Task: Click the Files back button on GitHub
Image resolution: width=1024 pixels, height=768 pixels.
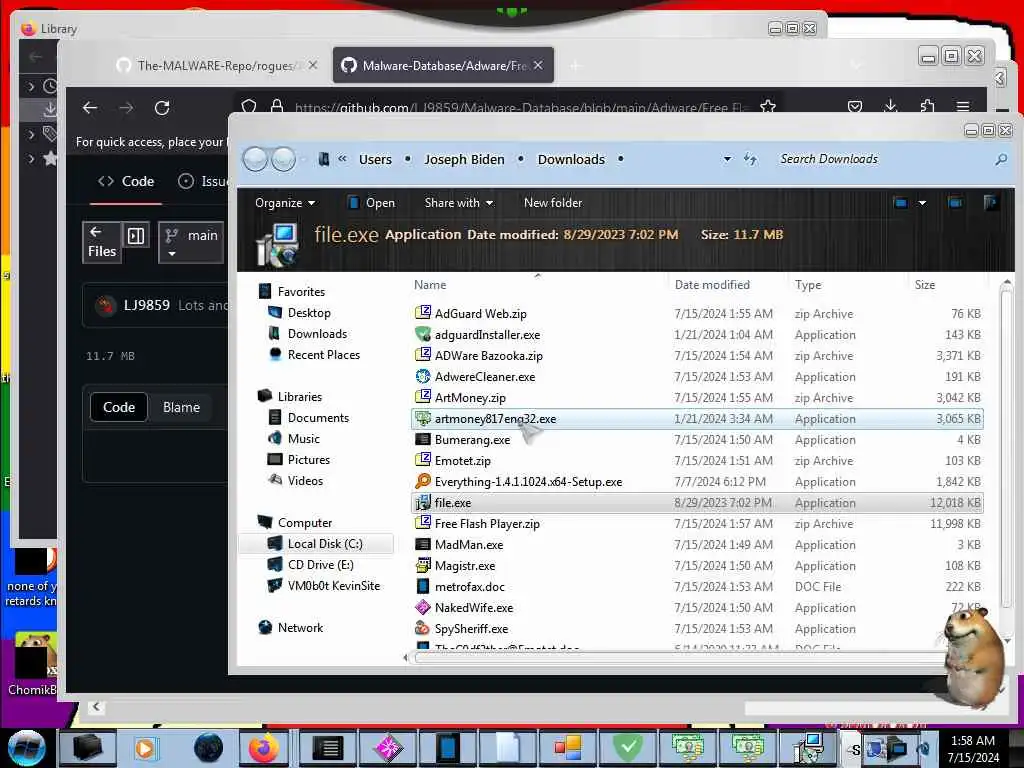Action: click(102, 242)
